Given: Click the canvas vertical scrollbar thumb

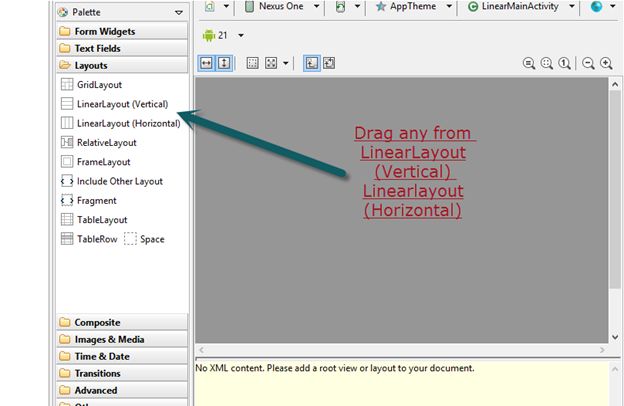Looking at the screenshot, I should click(x=615, y=189).
